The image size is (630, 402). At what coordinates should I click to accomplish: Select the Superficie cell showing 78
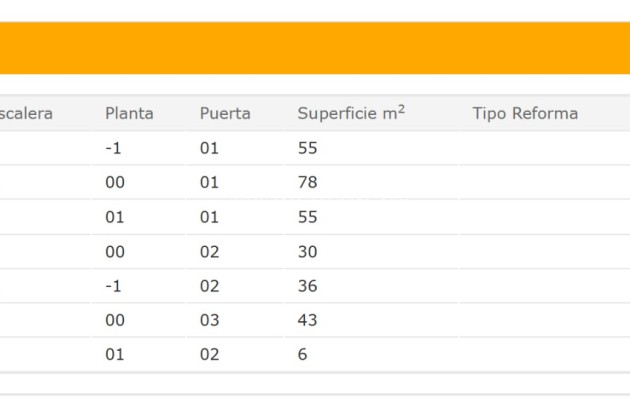coord(308,183)
